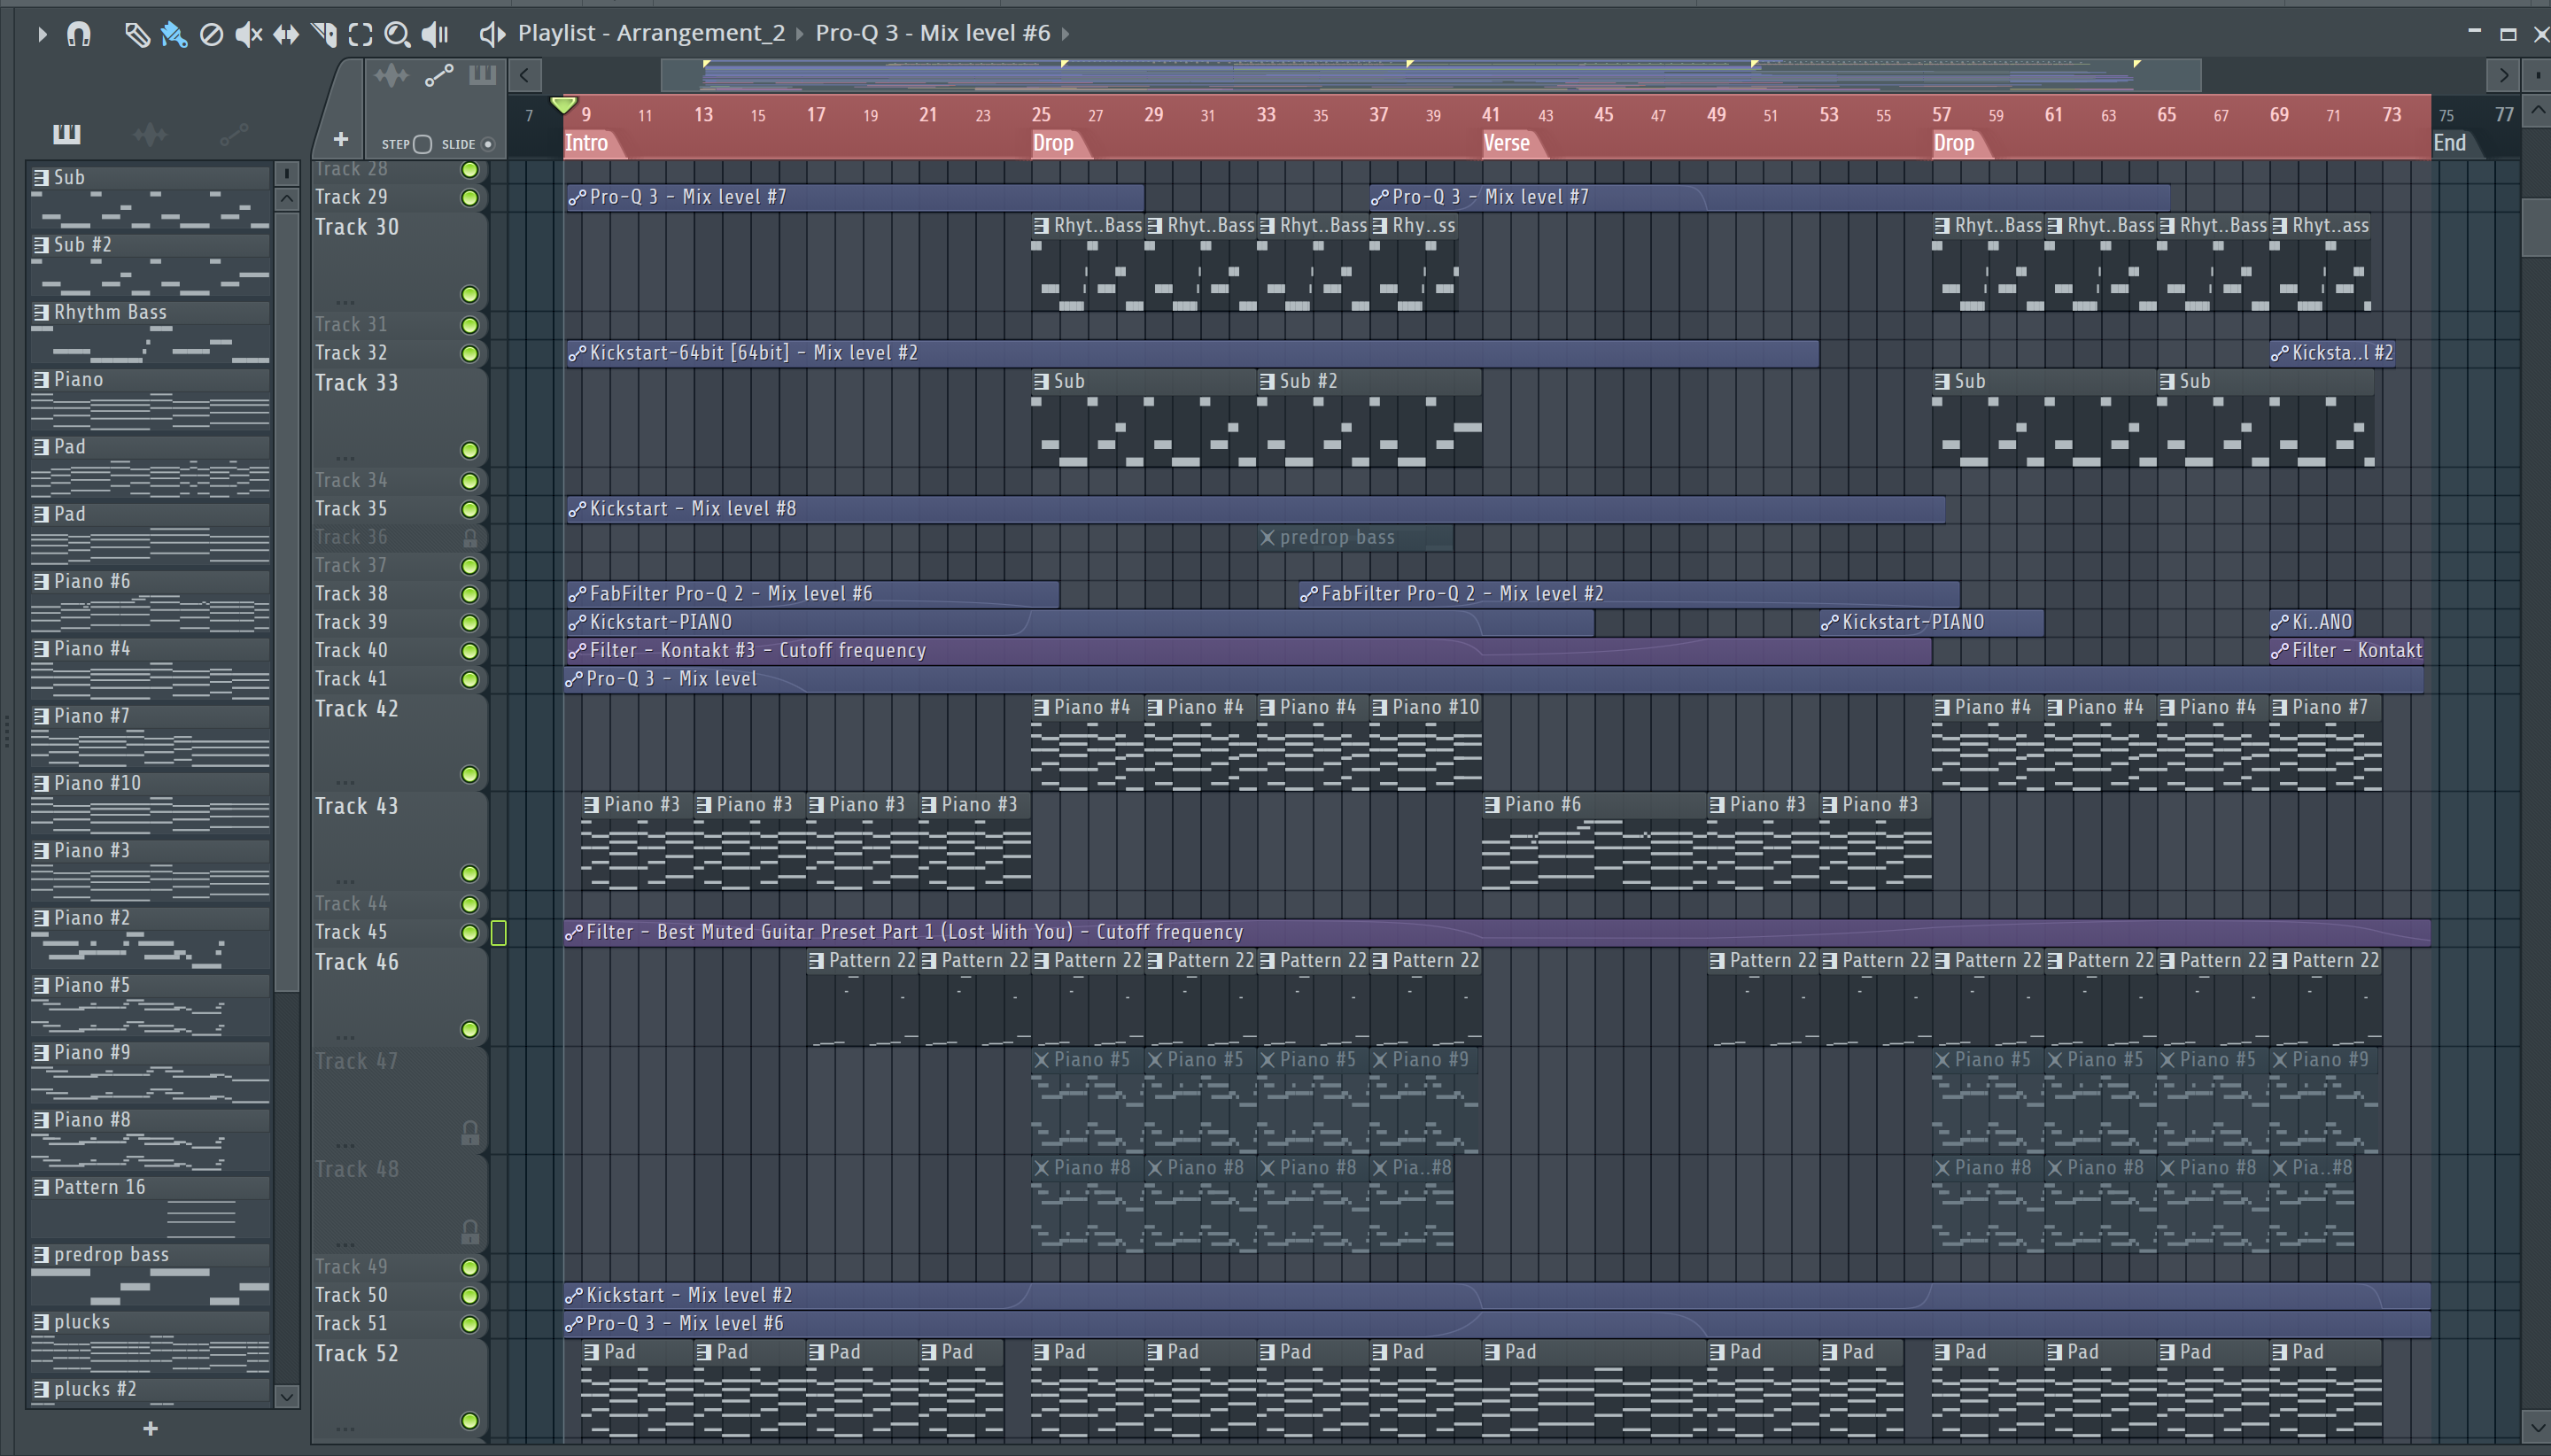This screenshot has height=1456, width=2551.
Task: Mute Track 45 via its green indicator
Action: 469,932
